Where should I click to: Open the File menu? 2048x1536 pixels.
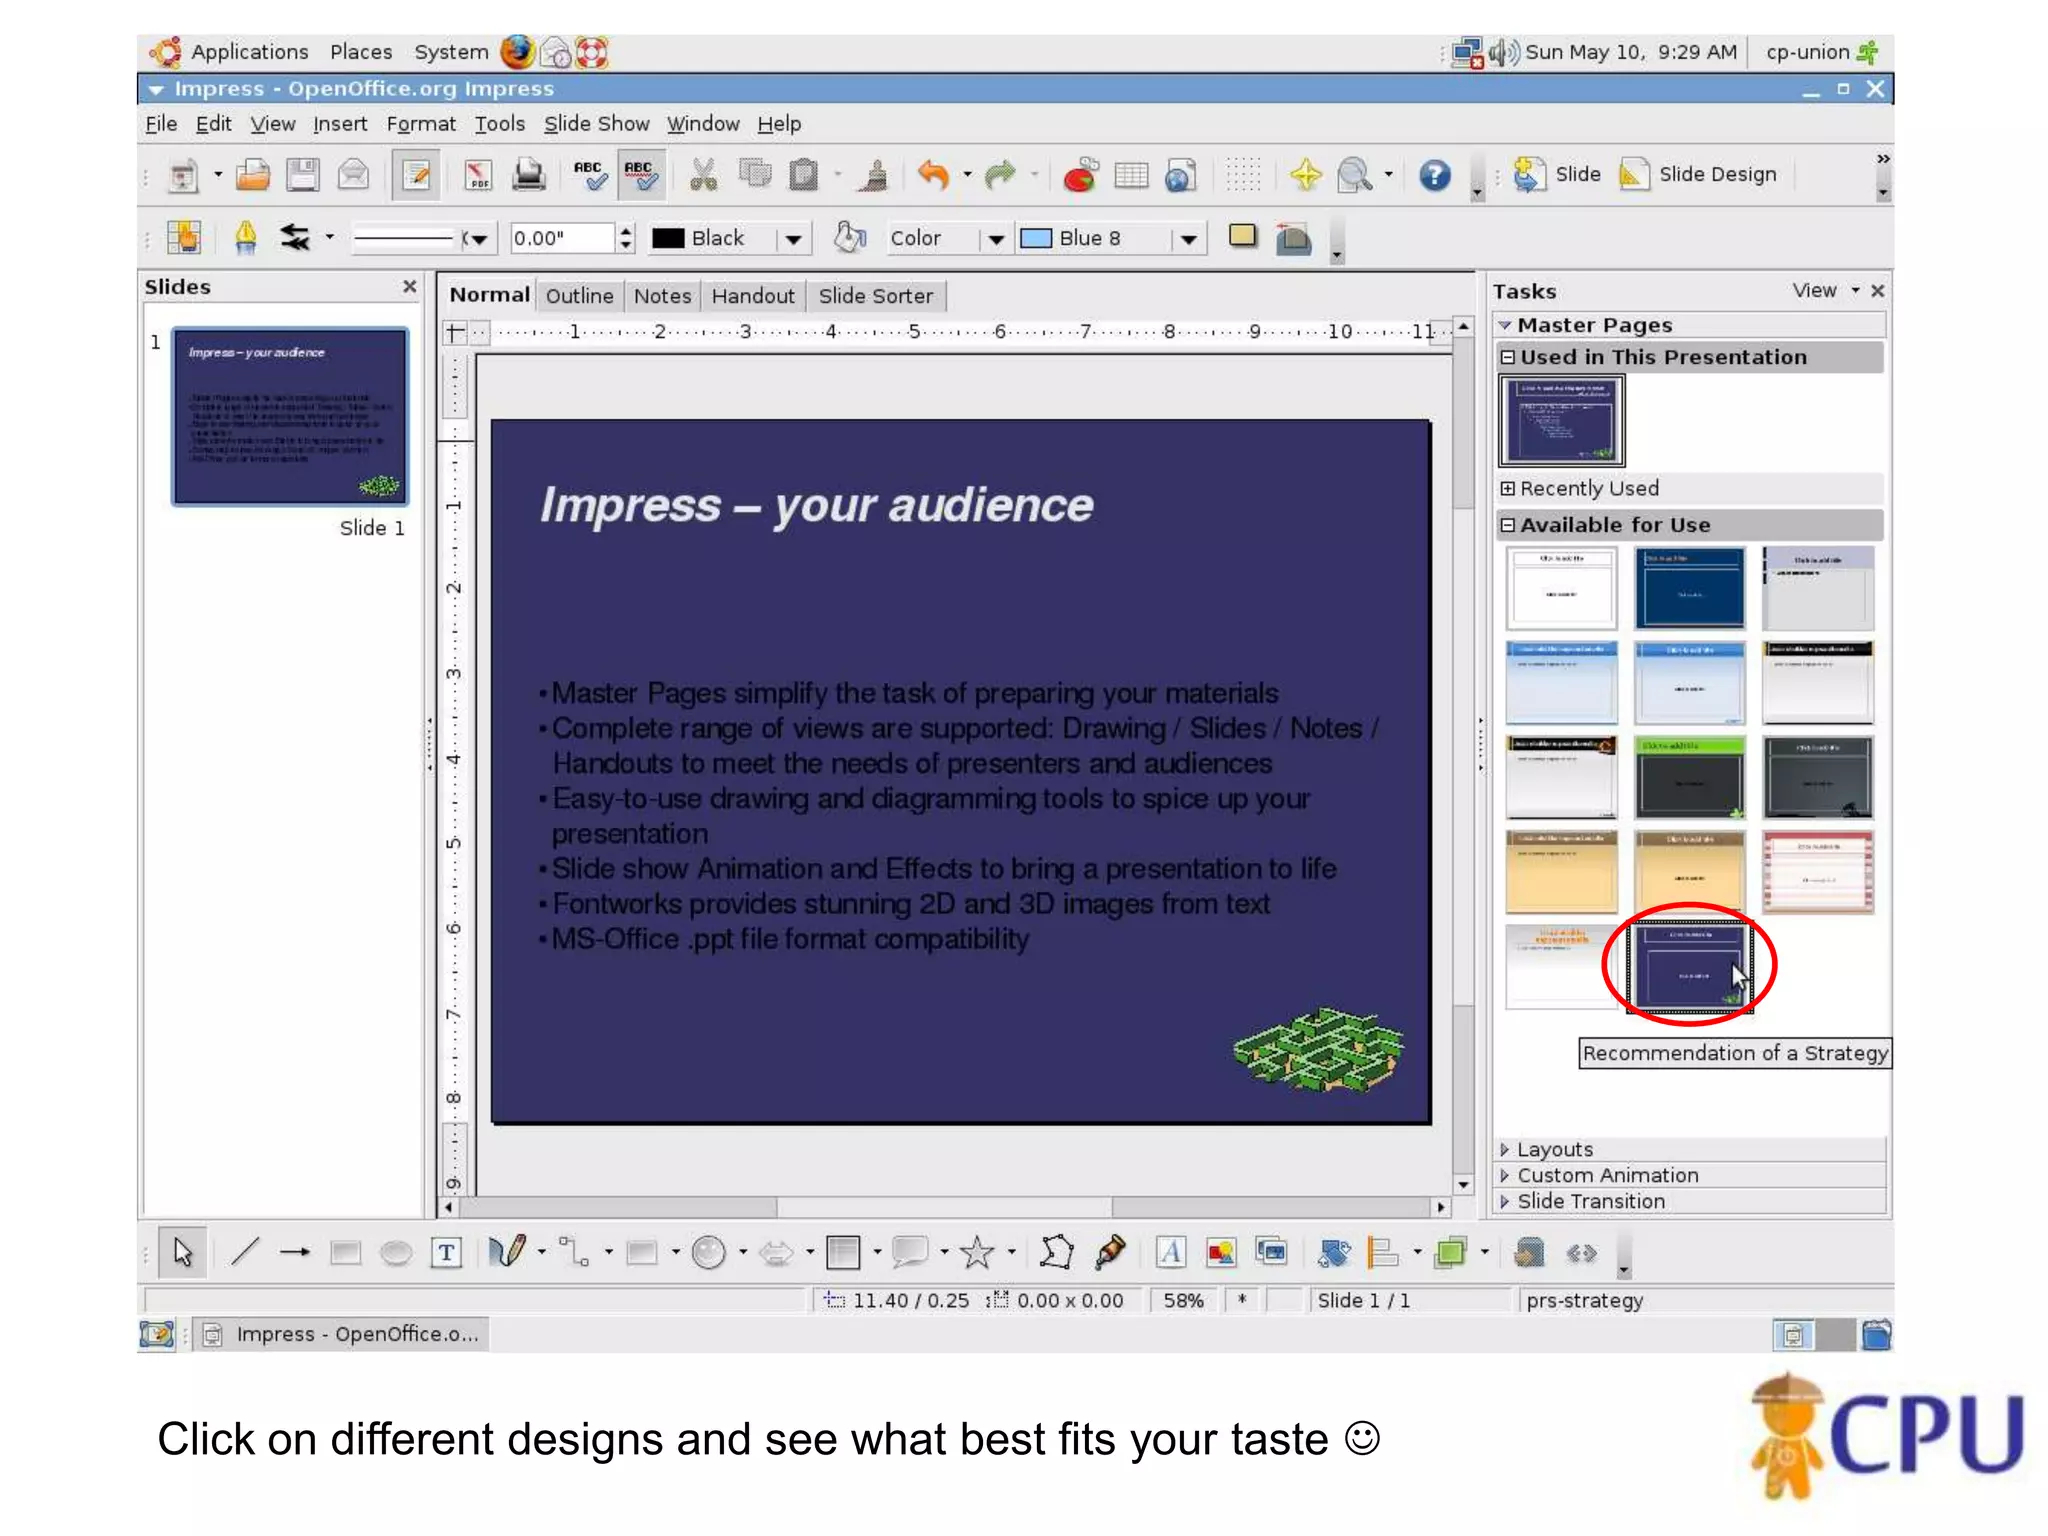click(x=160, y=124)
